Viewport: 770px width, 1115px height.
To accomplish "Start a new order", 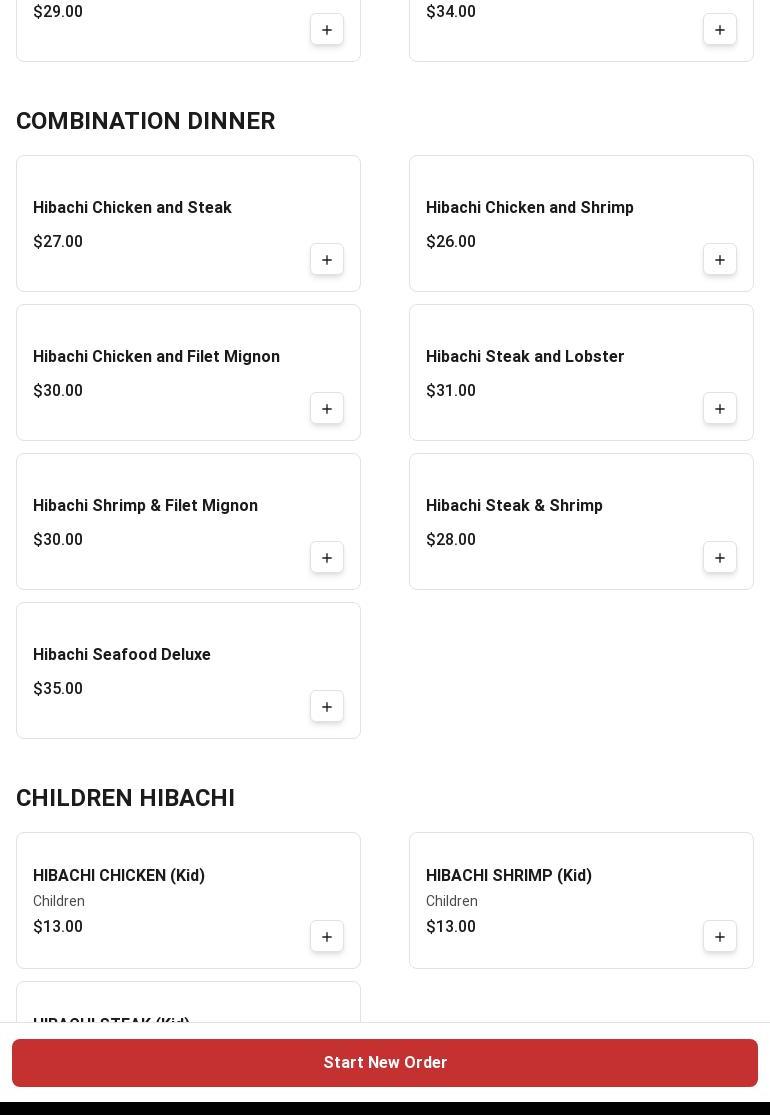I will (385, 1062).
